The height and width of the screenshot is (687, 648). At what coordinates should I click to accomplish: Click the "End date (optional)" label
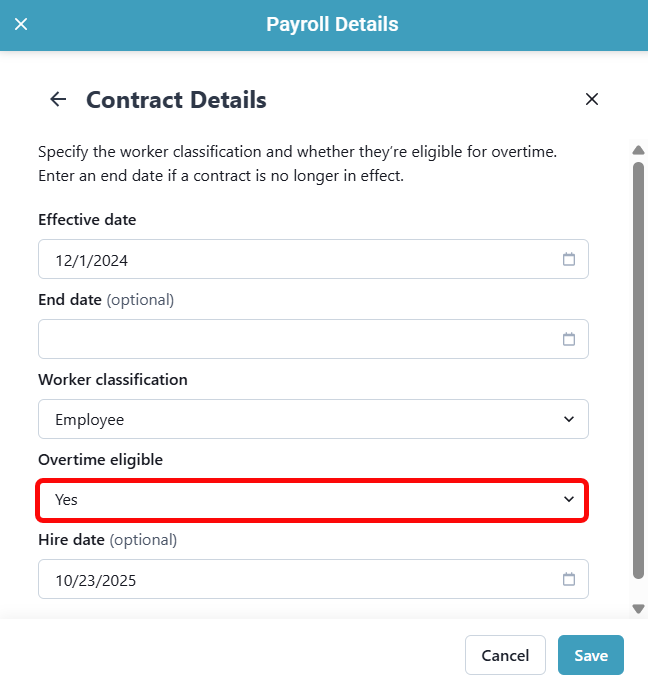(x=106, y=299)
